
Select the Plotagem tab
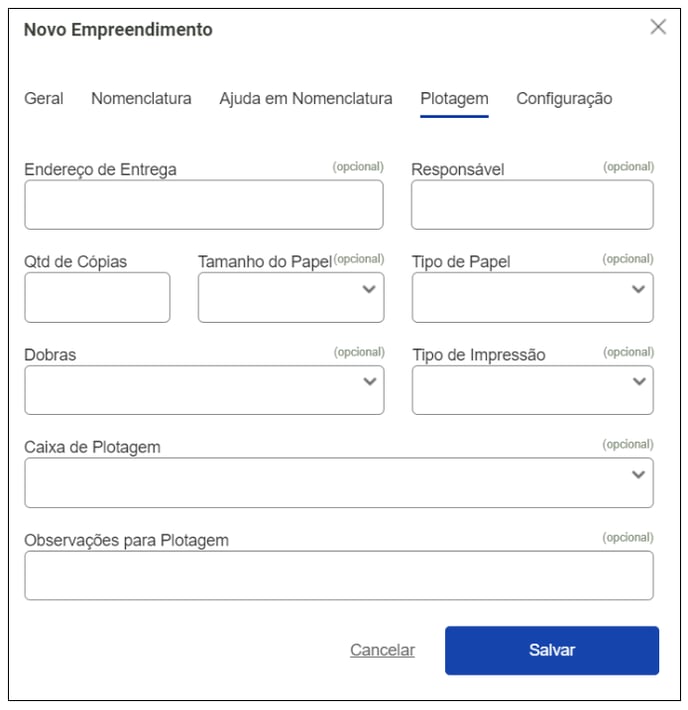[454, 99]
